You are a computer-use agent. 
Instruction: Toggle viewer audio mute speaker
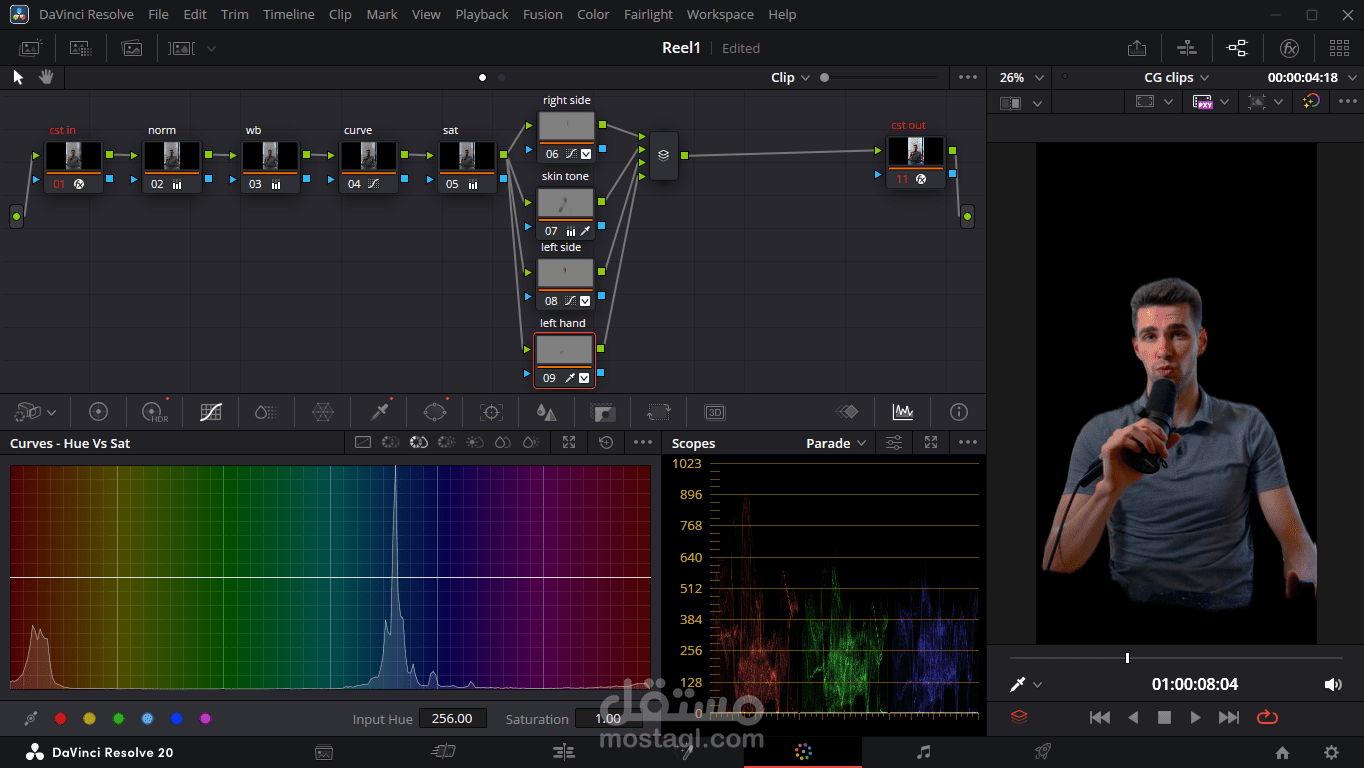1332,685
